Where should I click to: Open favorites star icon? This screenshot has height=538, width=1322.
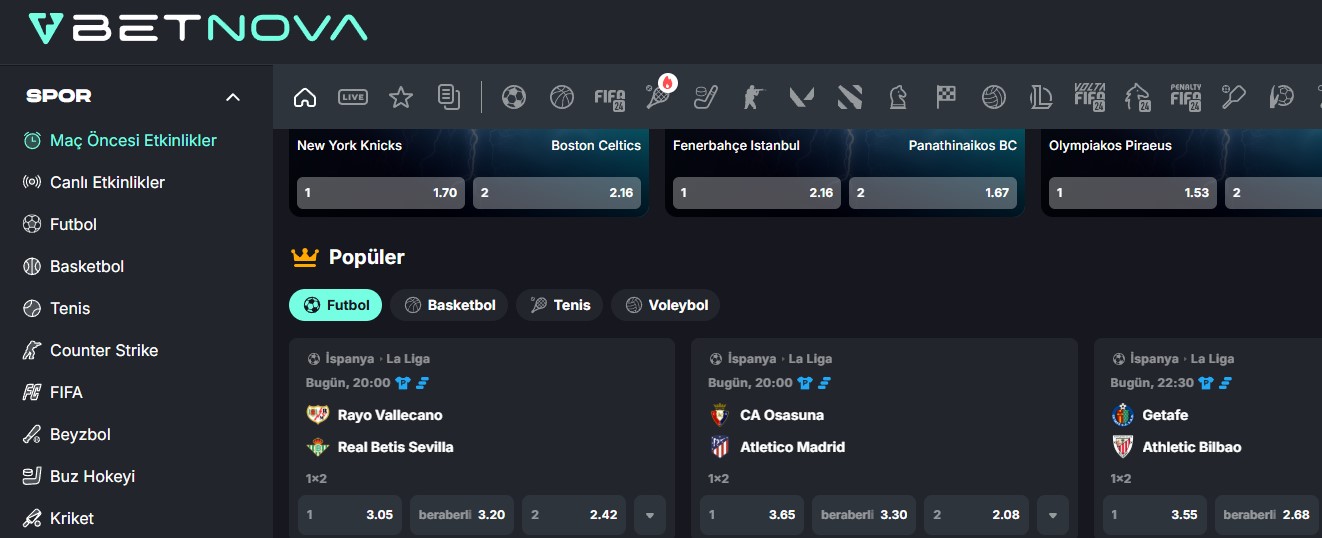(400, 97)
